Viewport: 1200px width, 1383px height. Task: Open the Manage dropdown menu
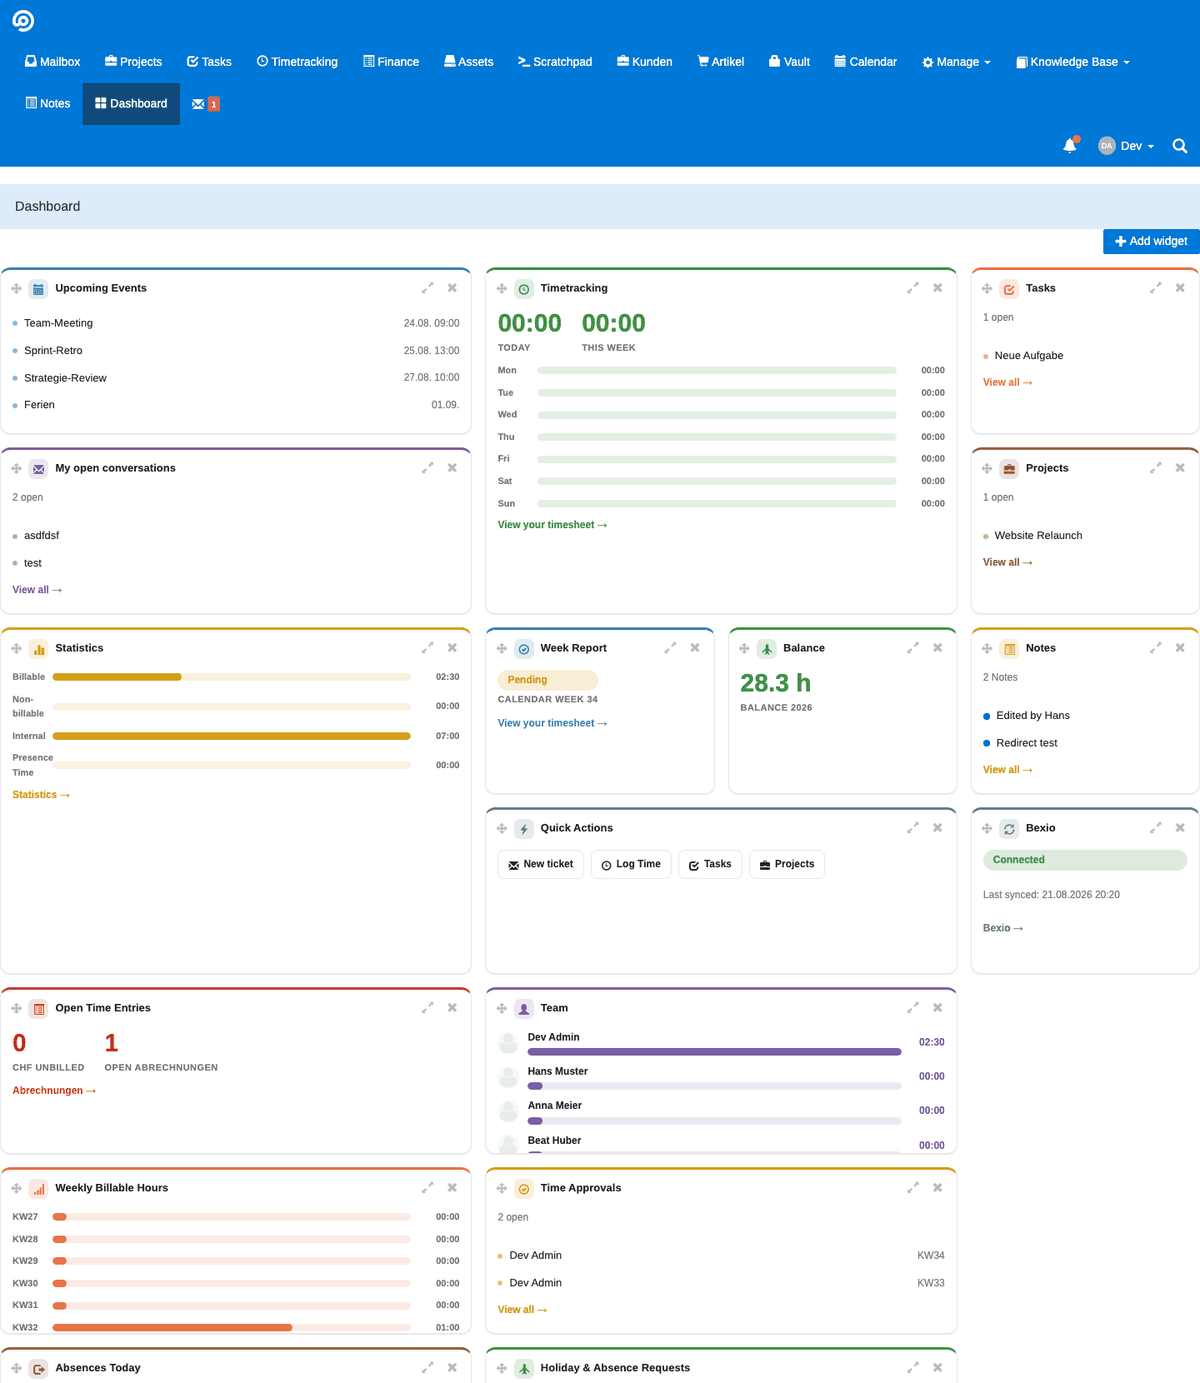(x=957, y=62)
